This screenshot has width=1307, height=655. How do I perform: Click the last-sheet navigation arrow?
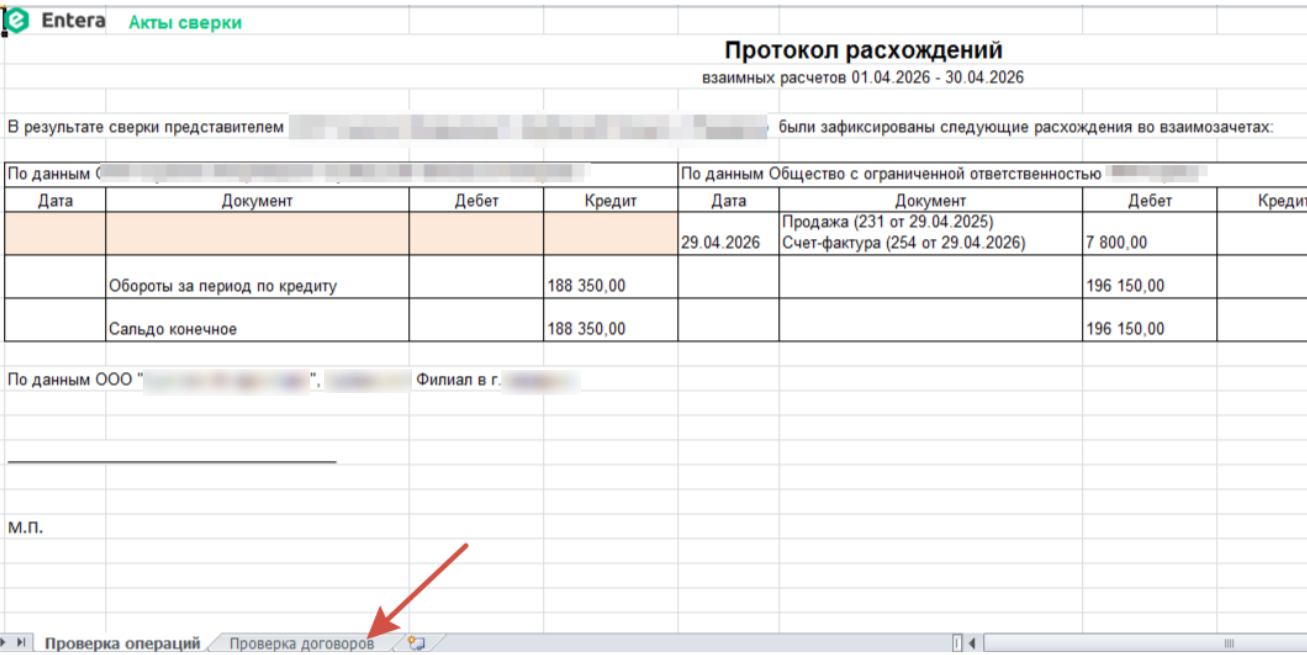click(x=21, y=643)
